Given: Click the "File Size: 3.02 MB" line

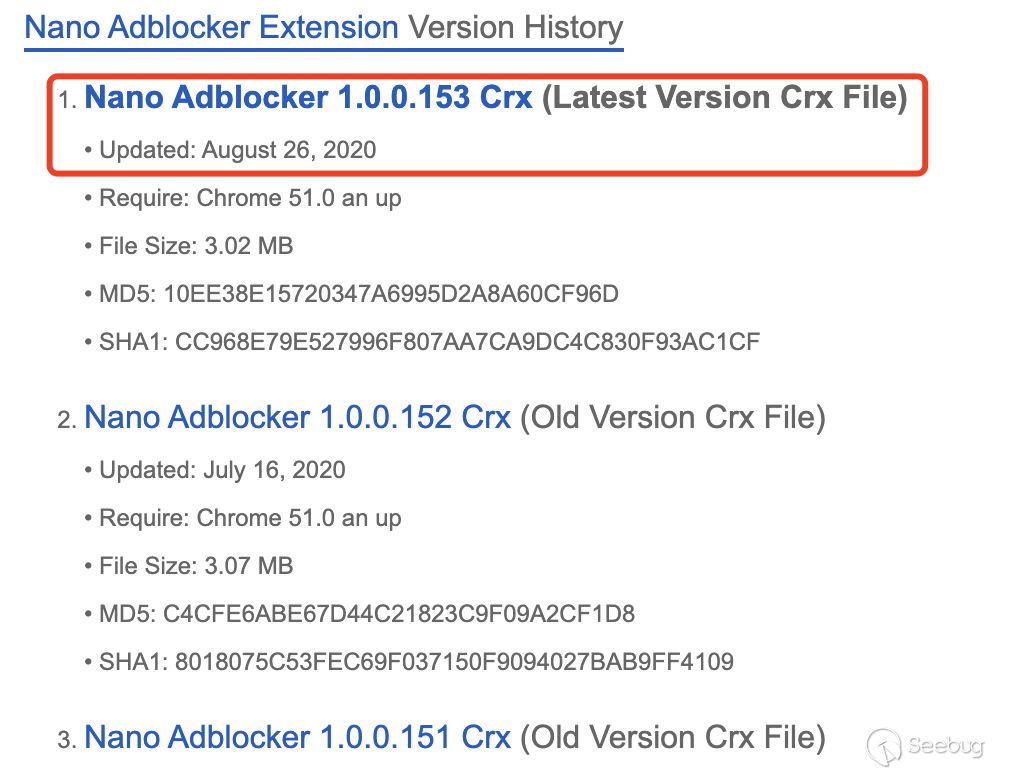Looking at the screenshot, I should pyautogui.click(x=196, y=246).
